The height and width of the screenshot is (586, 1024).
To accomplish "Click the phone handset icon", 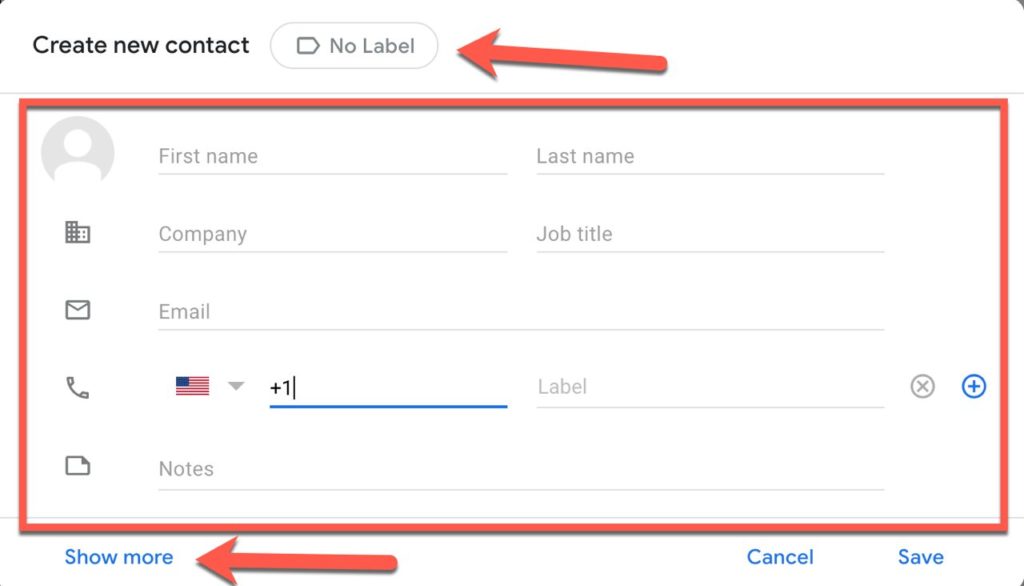I will (x=77, y=387).
